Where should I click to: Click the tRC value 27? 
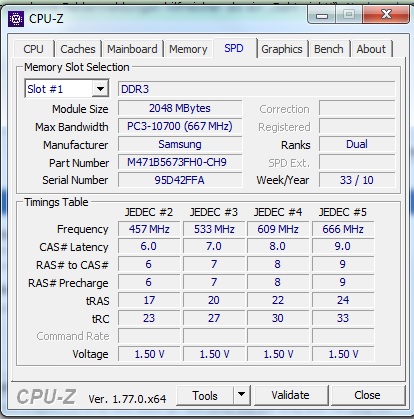[x=214, y=318]
